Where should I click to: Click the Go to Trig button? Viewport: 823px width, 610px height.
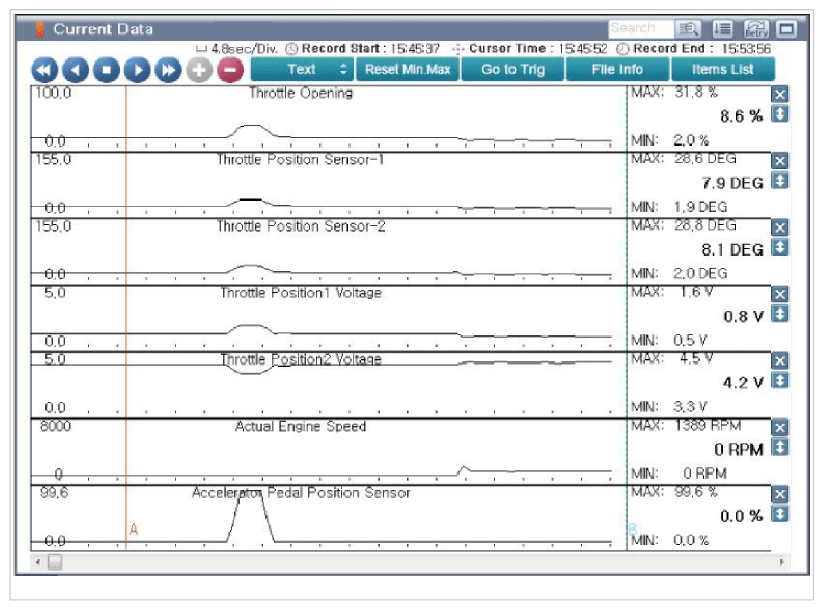pyautogui.click(x=513, y=69)
